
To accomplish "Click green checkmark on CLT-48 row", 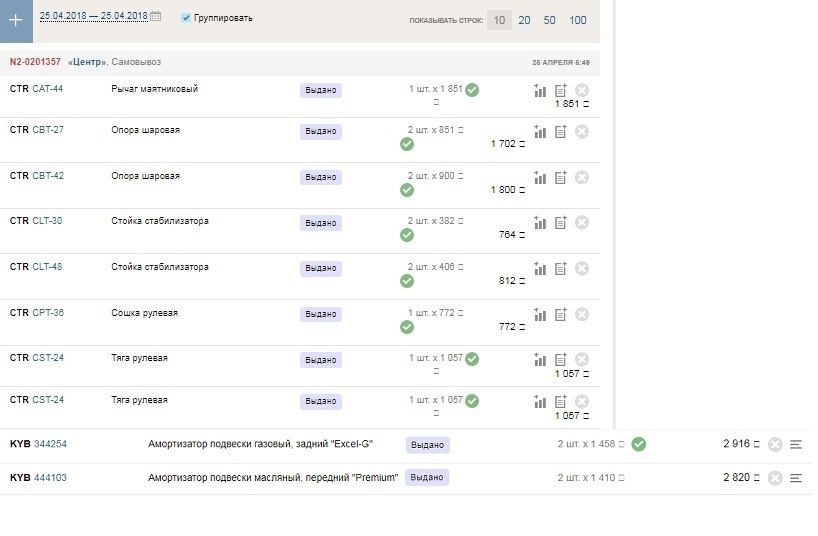I will click(x=407, y=281).
